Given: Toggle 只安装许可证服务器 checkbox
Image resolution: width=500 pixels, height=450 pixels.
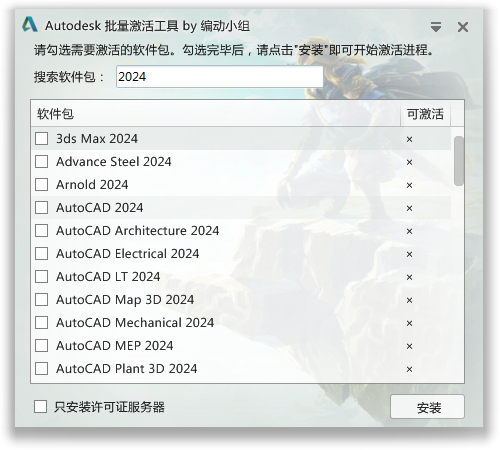Looking at the screenshot, I should pos(40,407).
